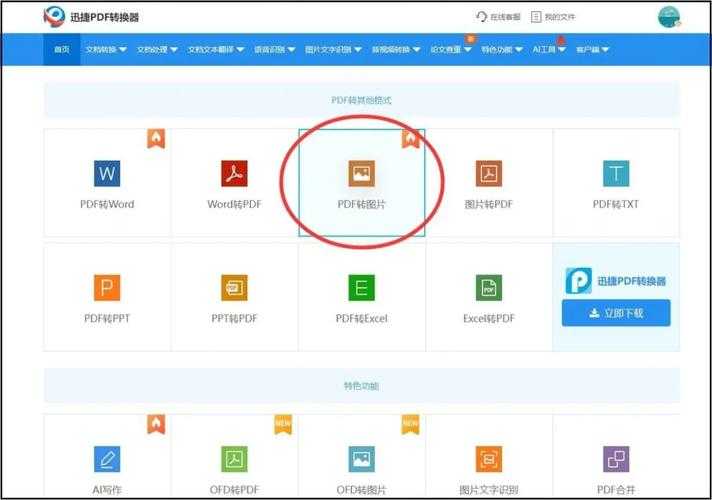
Task: Open the PDF合并 purple icon
Action: (616, 459)
